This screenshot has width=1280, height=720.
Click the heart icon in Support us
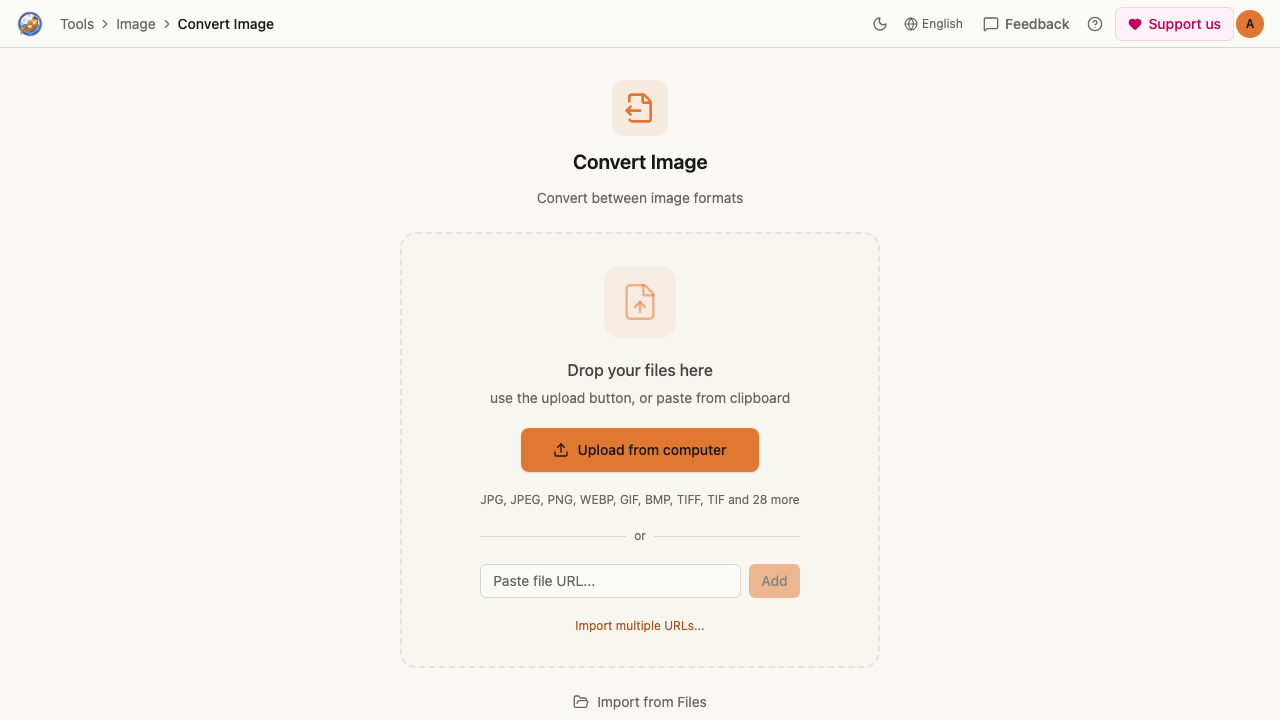[x=1135, y=24]
